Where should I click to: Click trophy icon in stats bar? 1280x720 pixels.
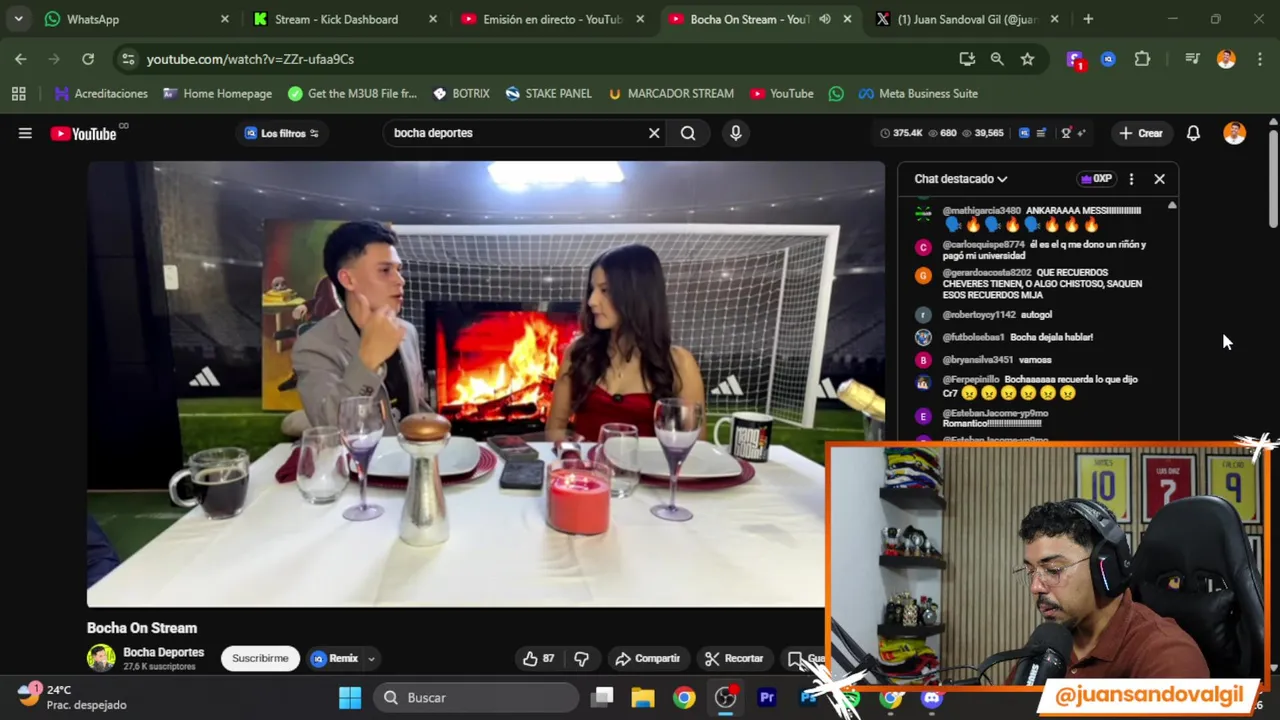pyautogui.click(x=1066, y=133)
